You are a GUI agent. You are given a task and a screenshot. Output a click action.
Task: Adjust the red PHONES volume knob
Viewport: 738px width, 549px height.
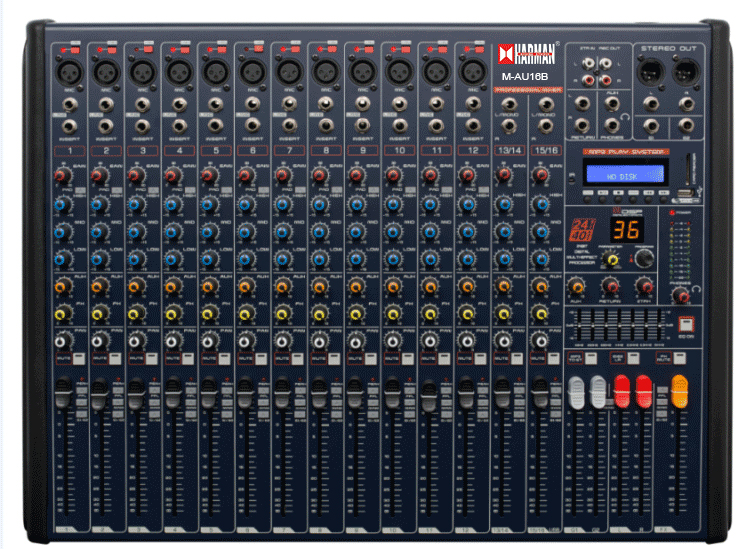680,296
